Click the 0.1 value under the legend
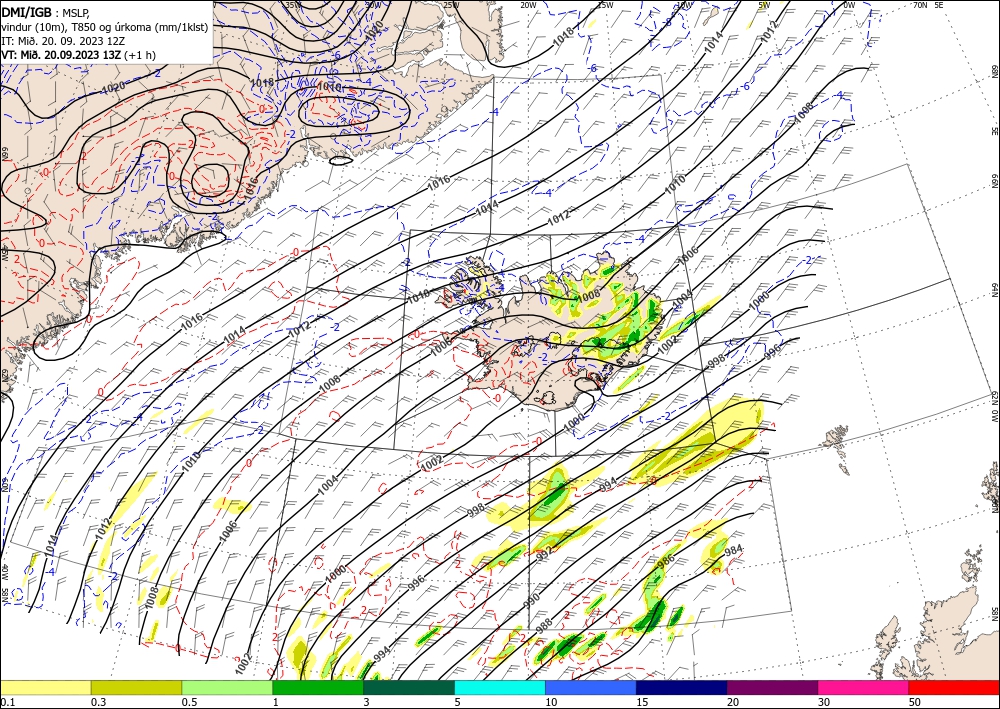This screenshot has width=1000, height=709. pos(7,702)
